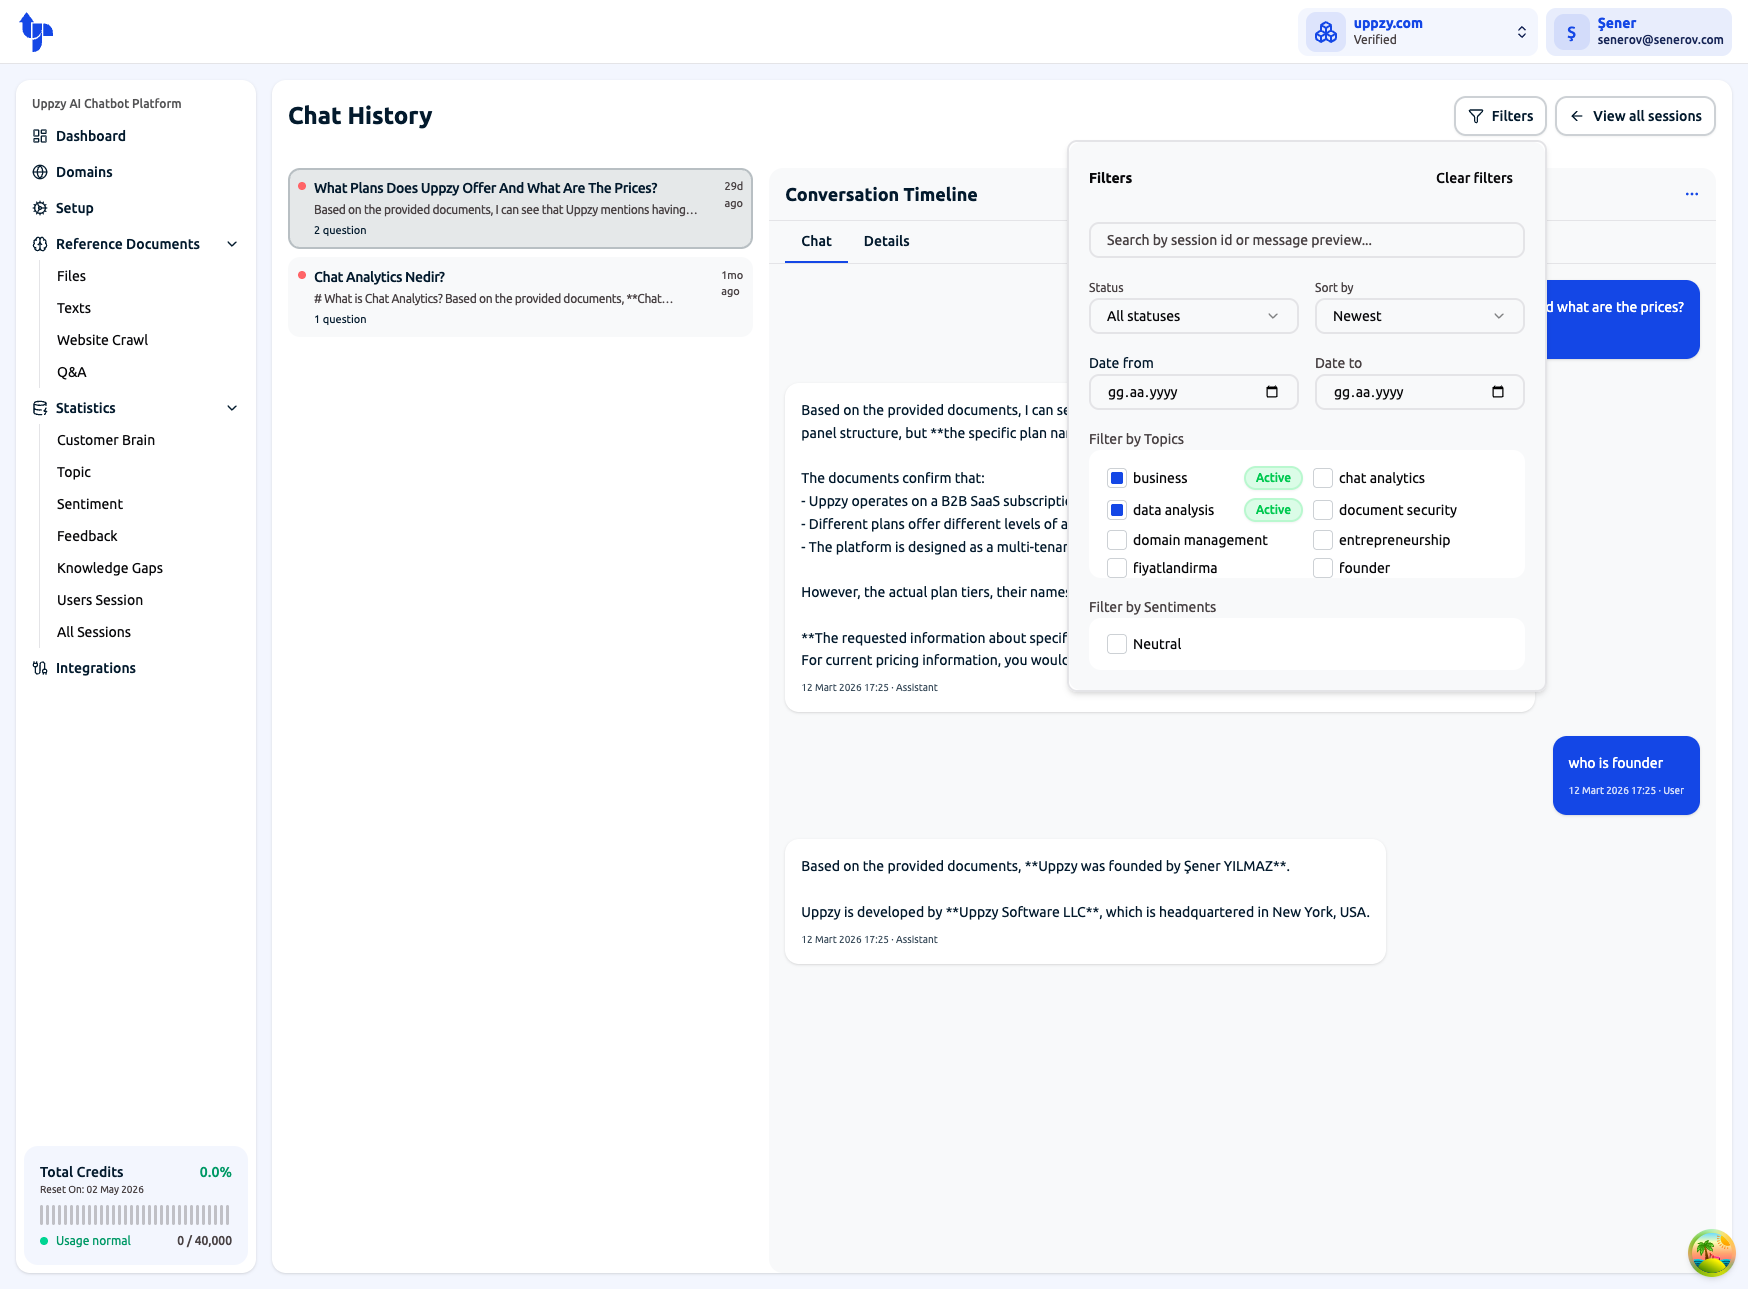The image size is (1748, 1289).
Task: Select the What Plans Does Uppzy Offer session
Action: (520, 208)
